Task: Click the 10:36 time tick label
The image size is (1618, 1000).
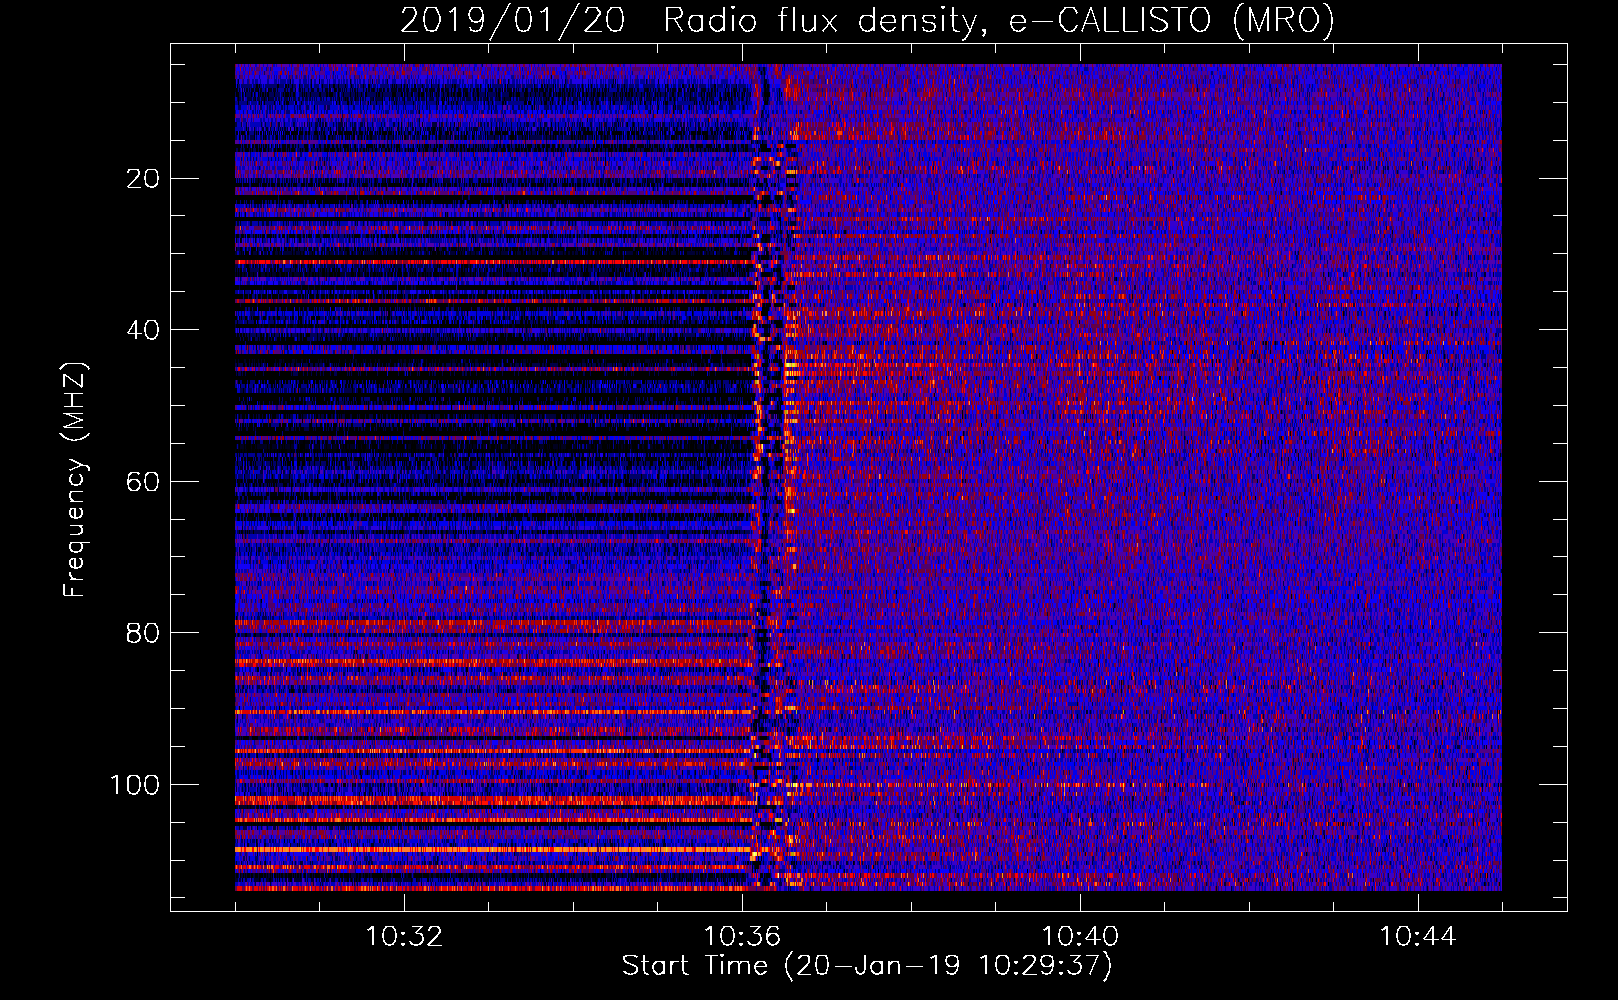Action: pyautogui.click(x=742, y=937)
